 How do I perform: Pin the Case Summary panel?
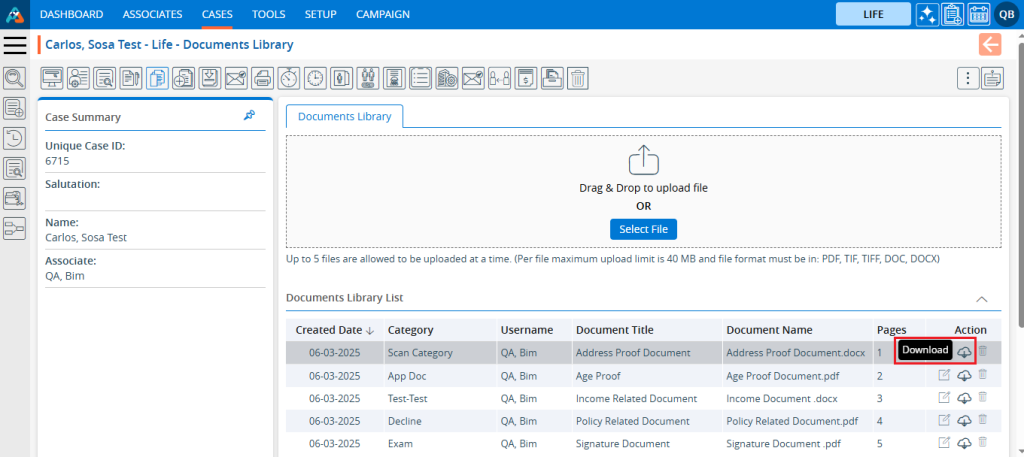(x=249, y=116)
